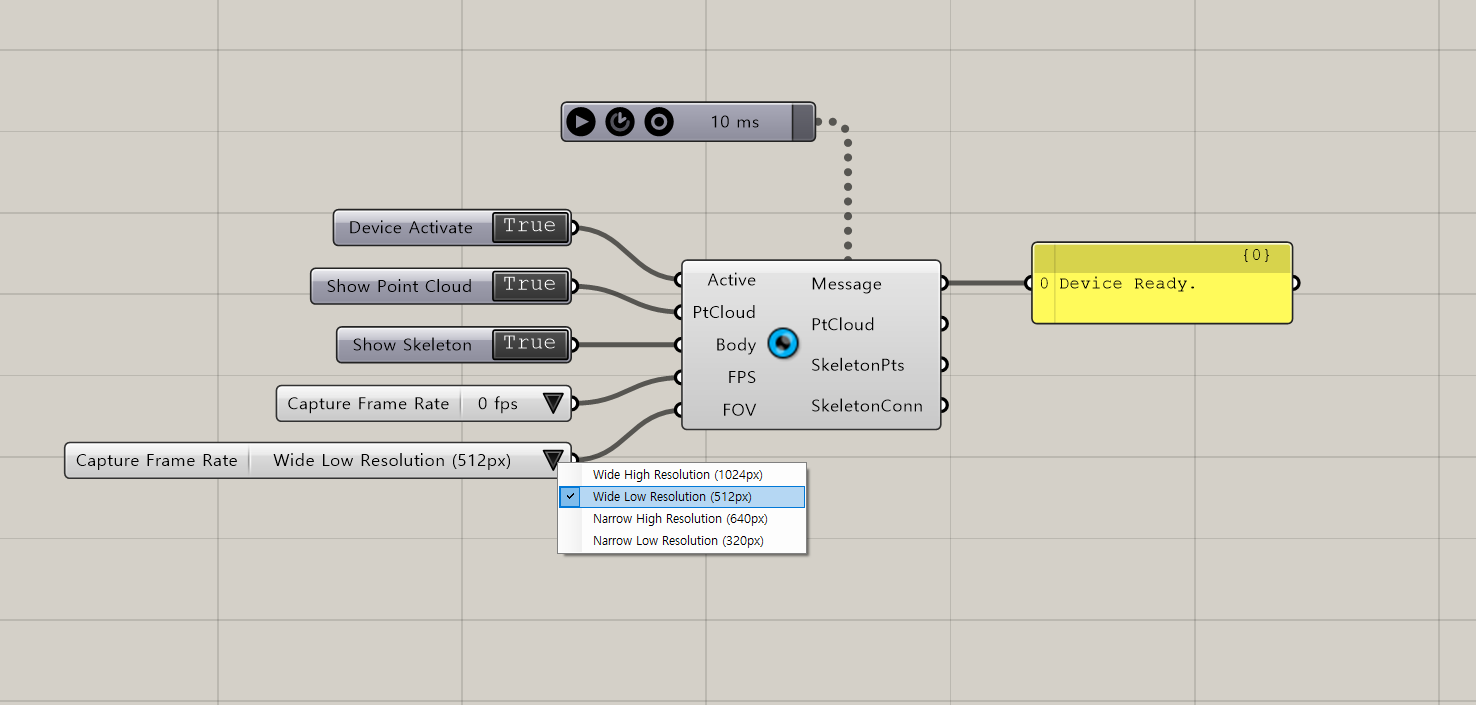
Task: Toggle Show Point Cloud True button
Action: [x=530, y=286]
